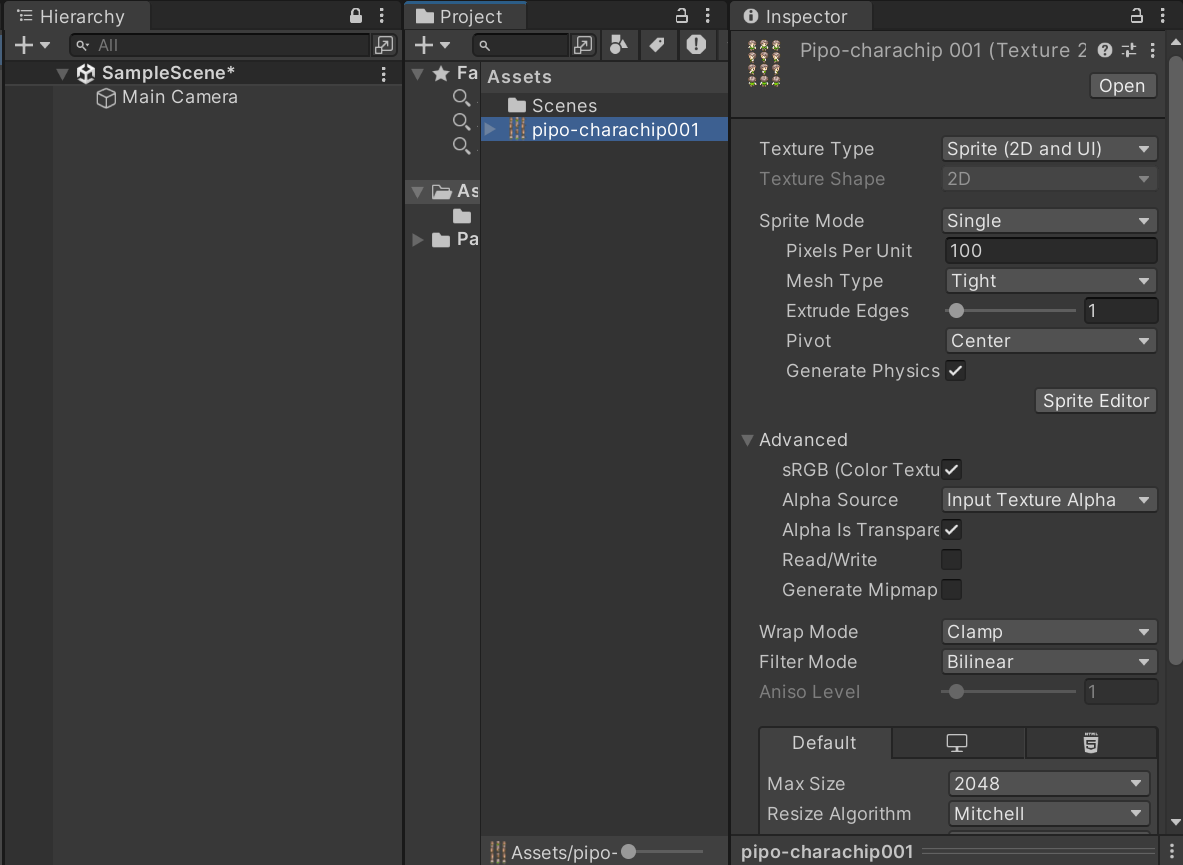
Task: Uncheck Generate Physics Shape checkbox
Action: [x=956, y=371]
